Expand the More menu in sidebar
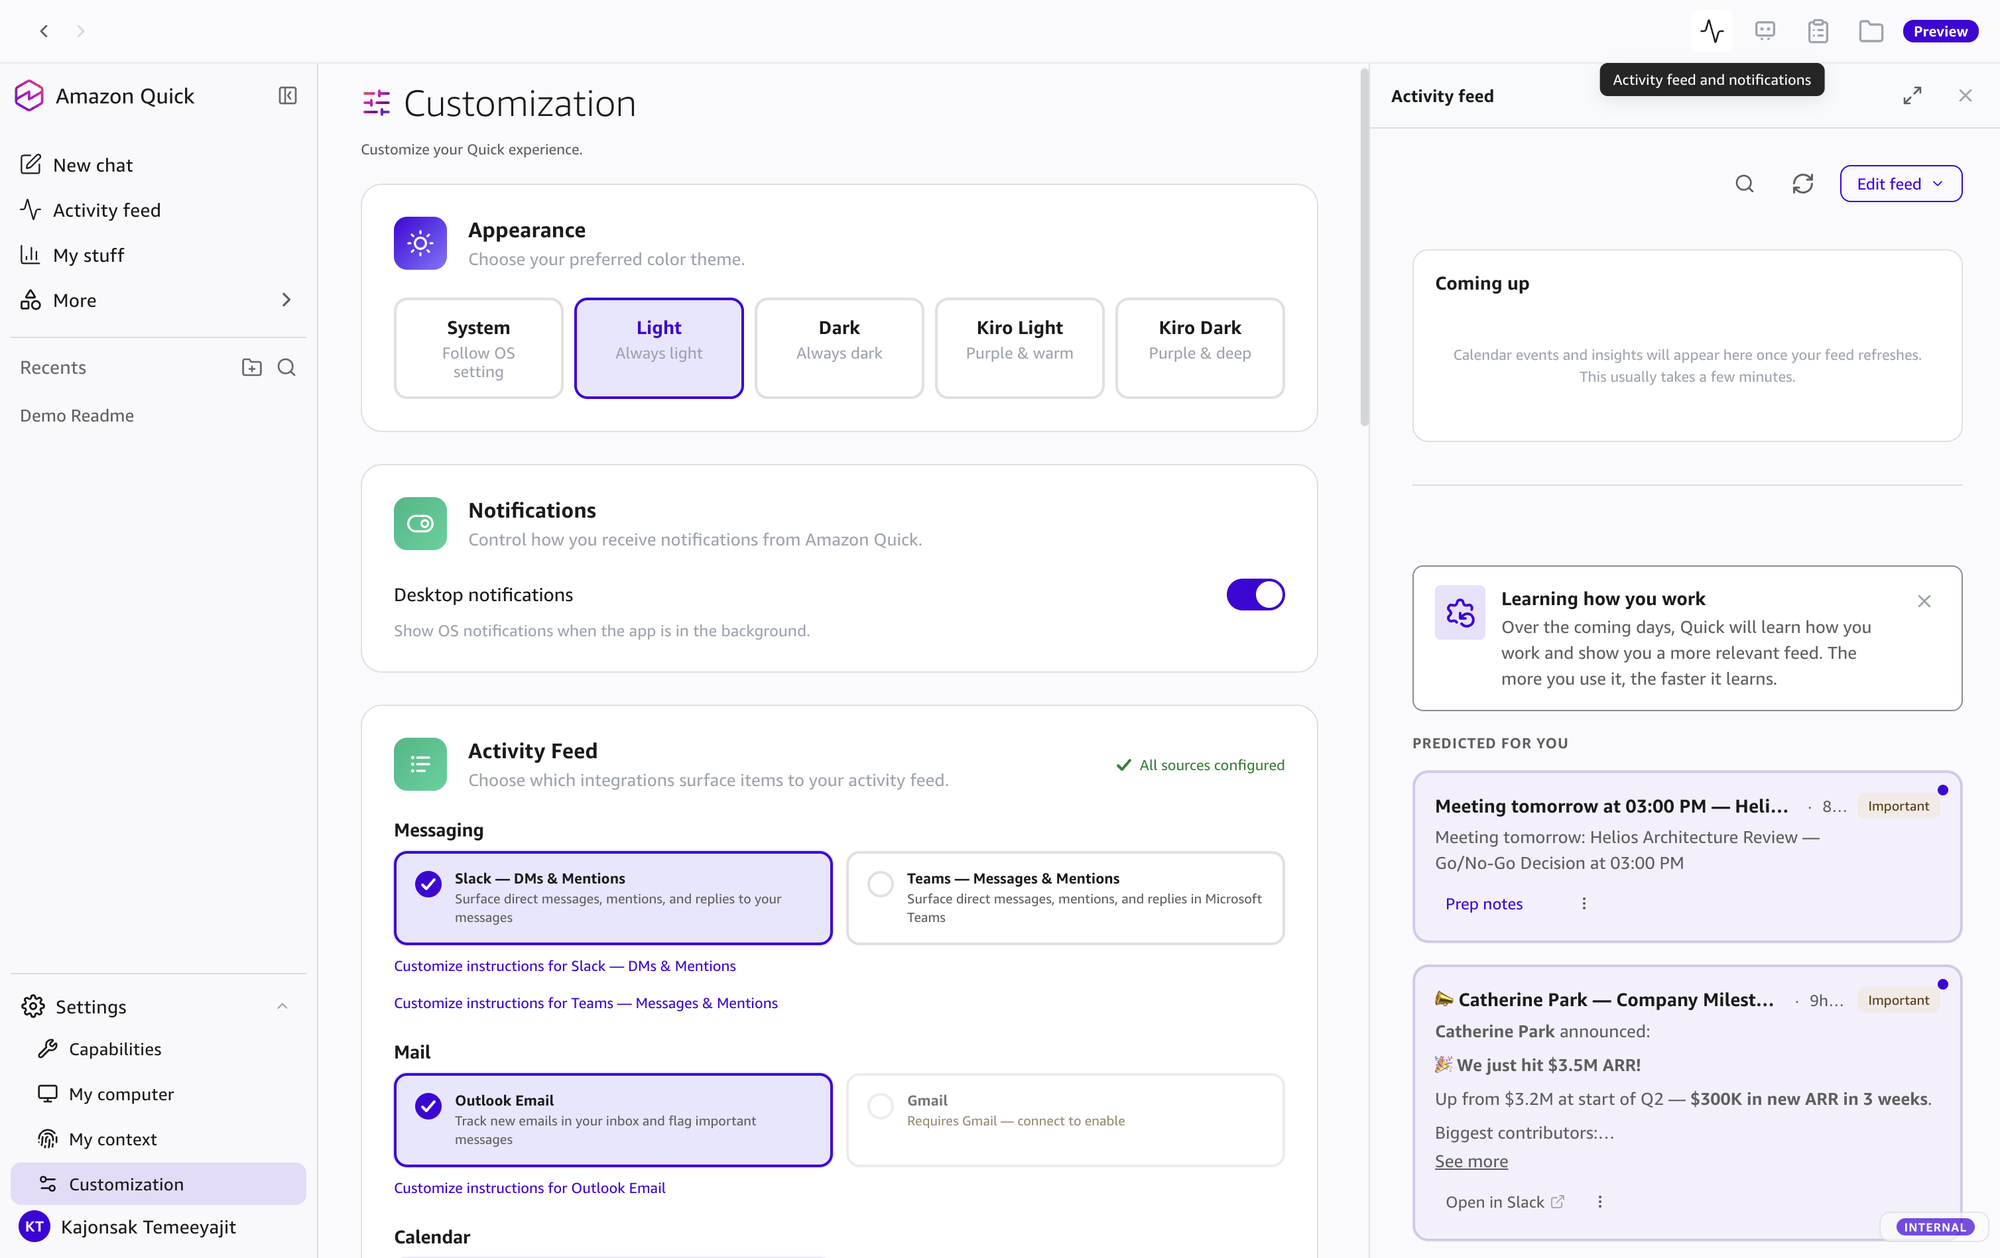This screenshot has width=2000, height=1258. 158,300
